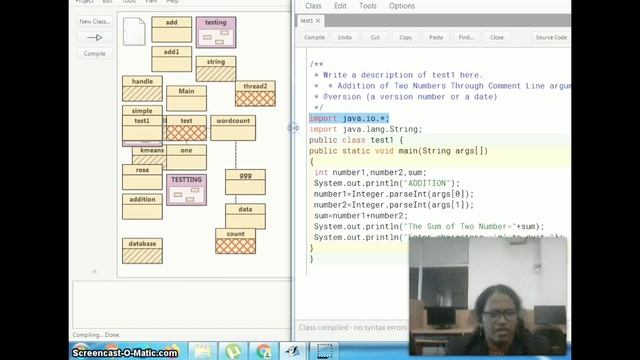640x360 pixels.
Task: Select the pink 'TESTTING' unit test class
Action: pyautogui.click(x=186, y=190)
